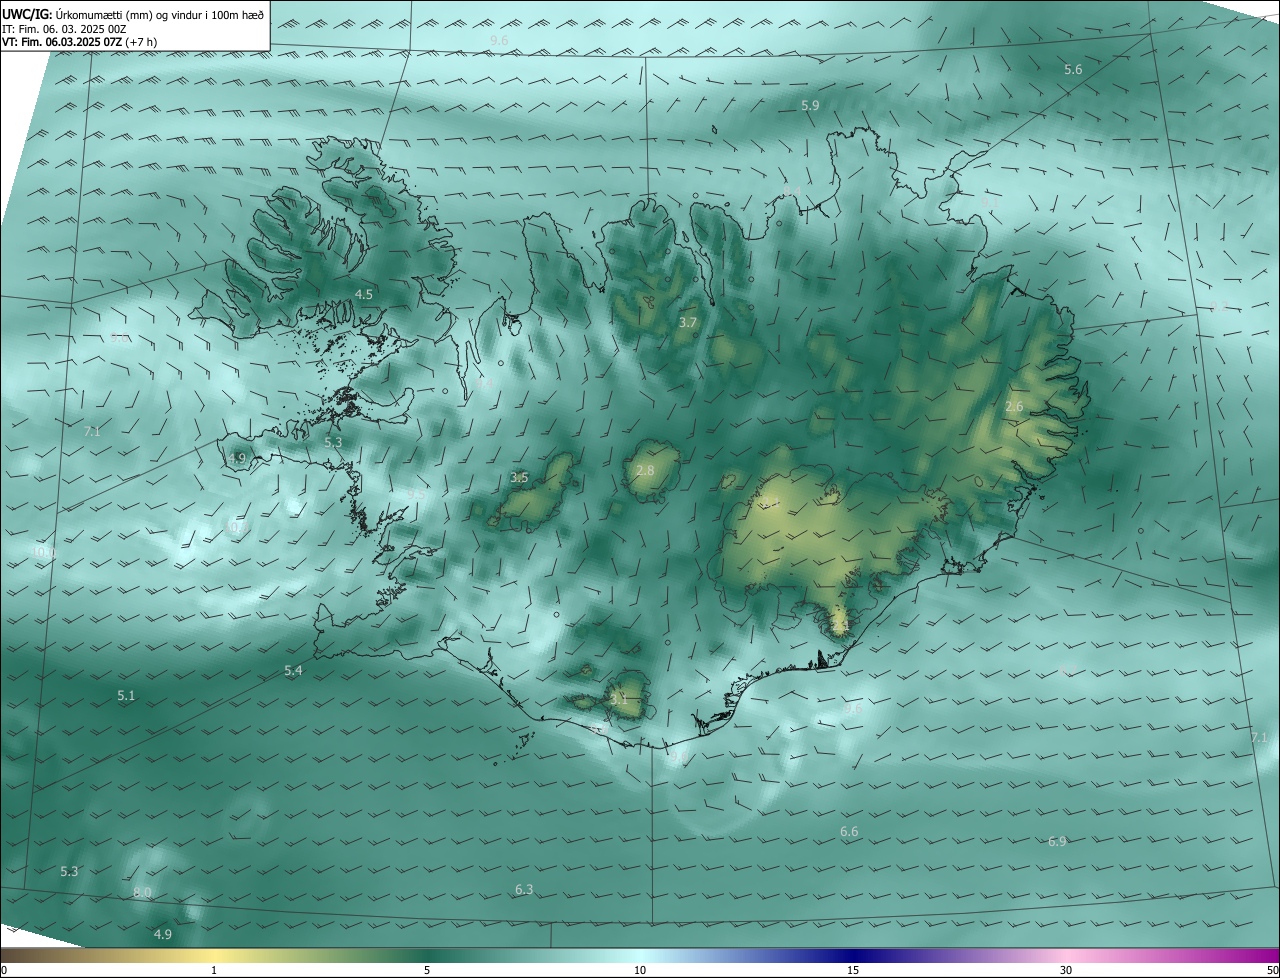Screen dimensions: 1280x978
Task: Click the 5.1 value over the ocean
Action: point(126,695)
